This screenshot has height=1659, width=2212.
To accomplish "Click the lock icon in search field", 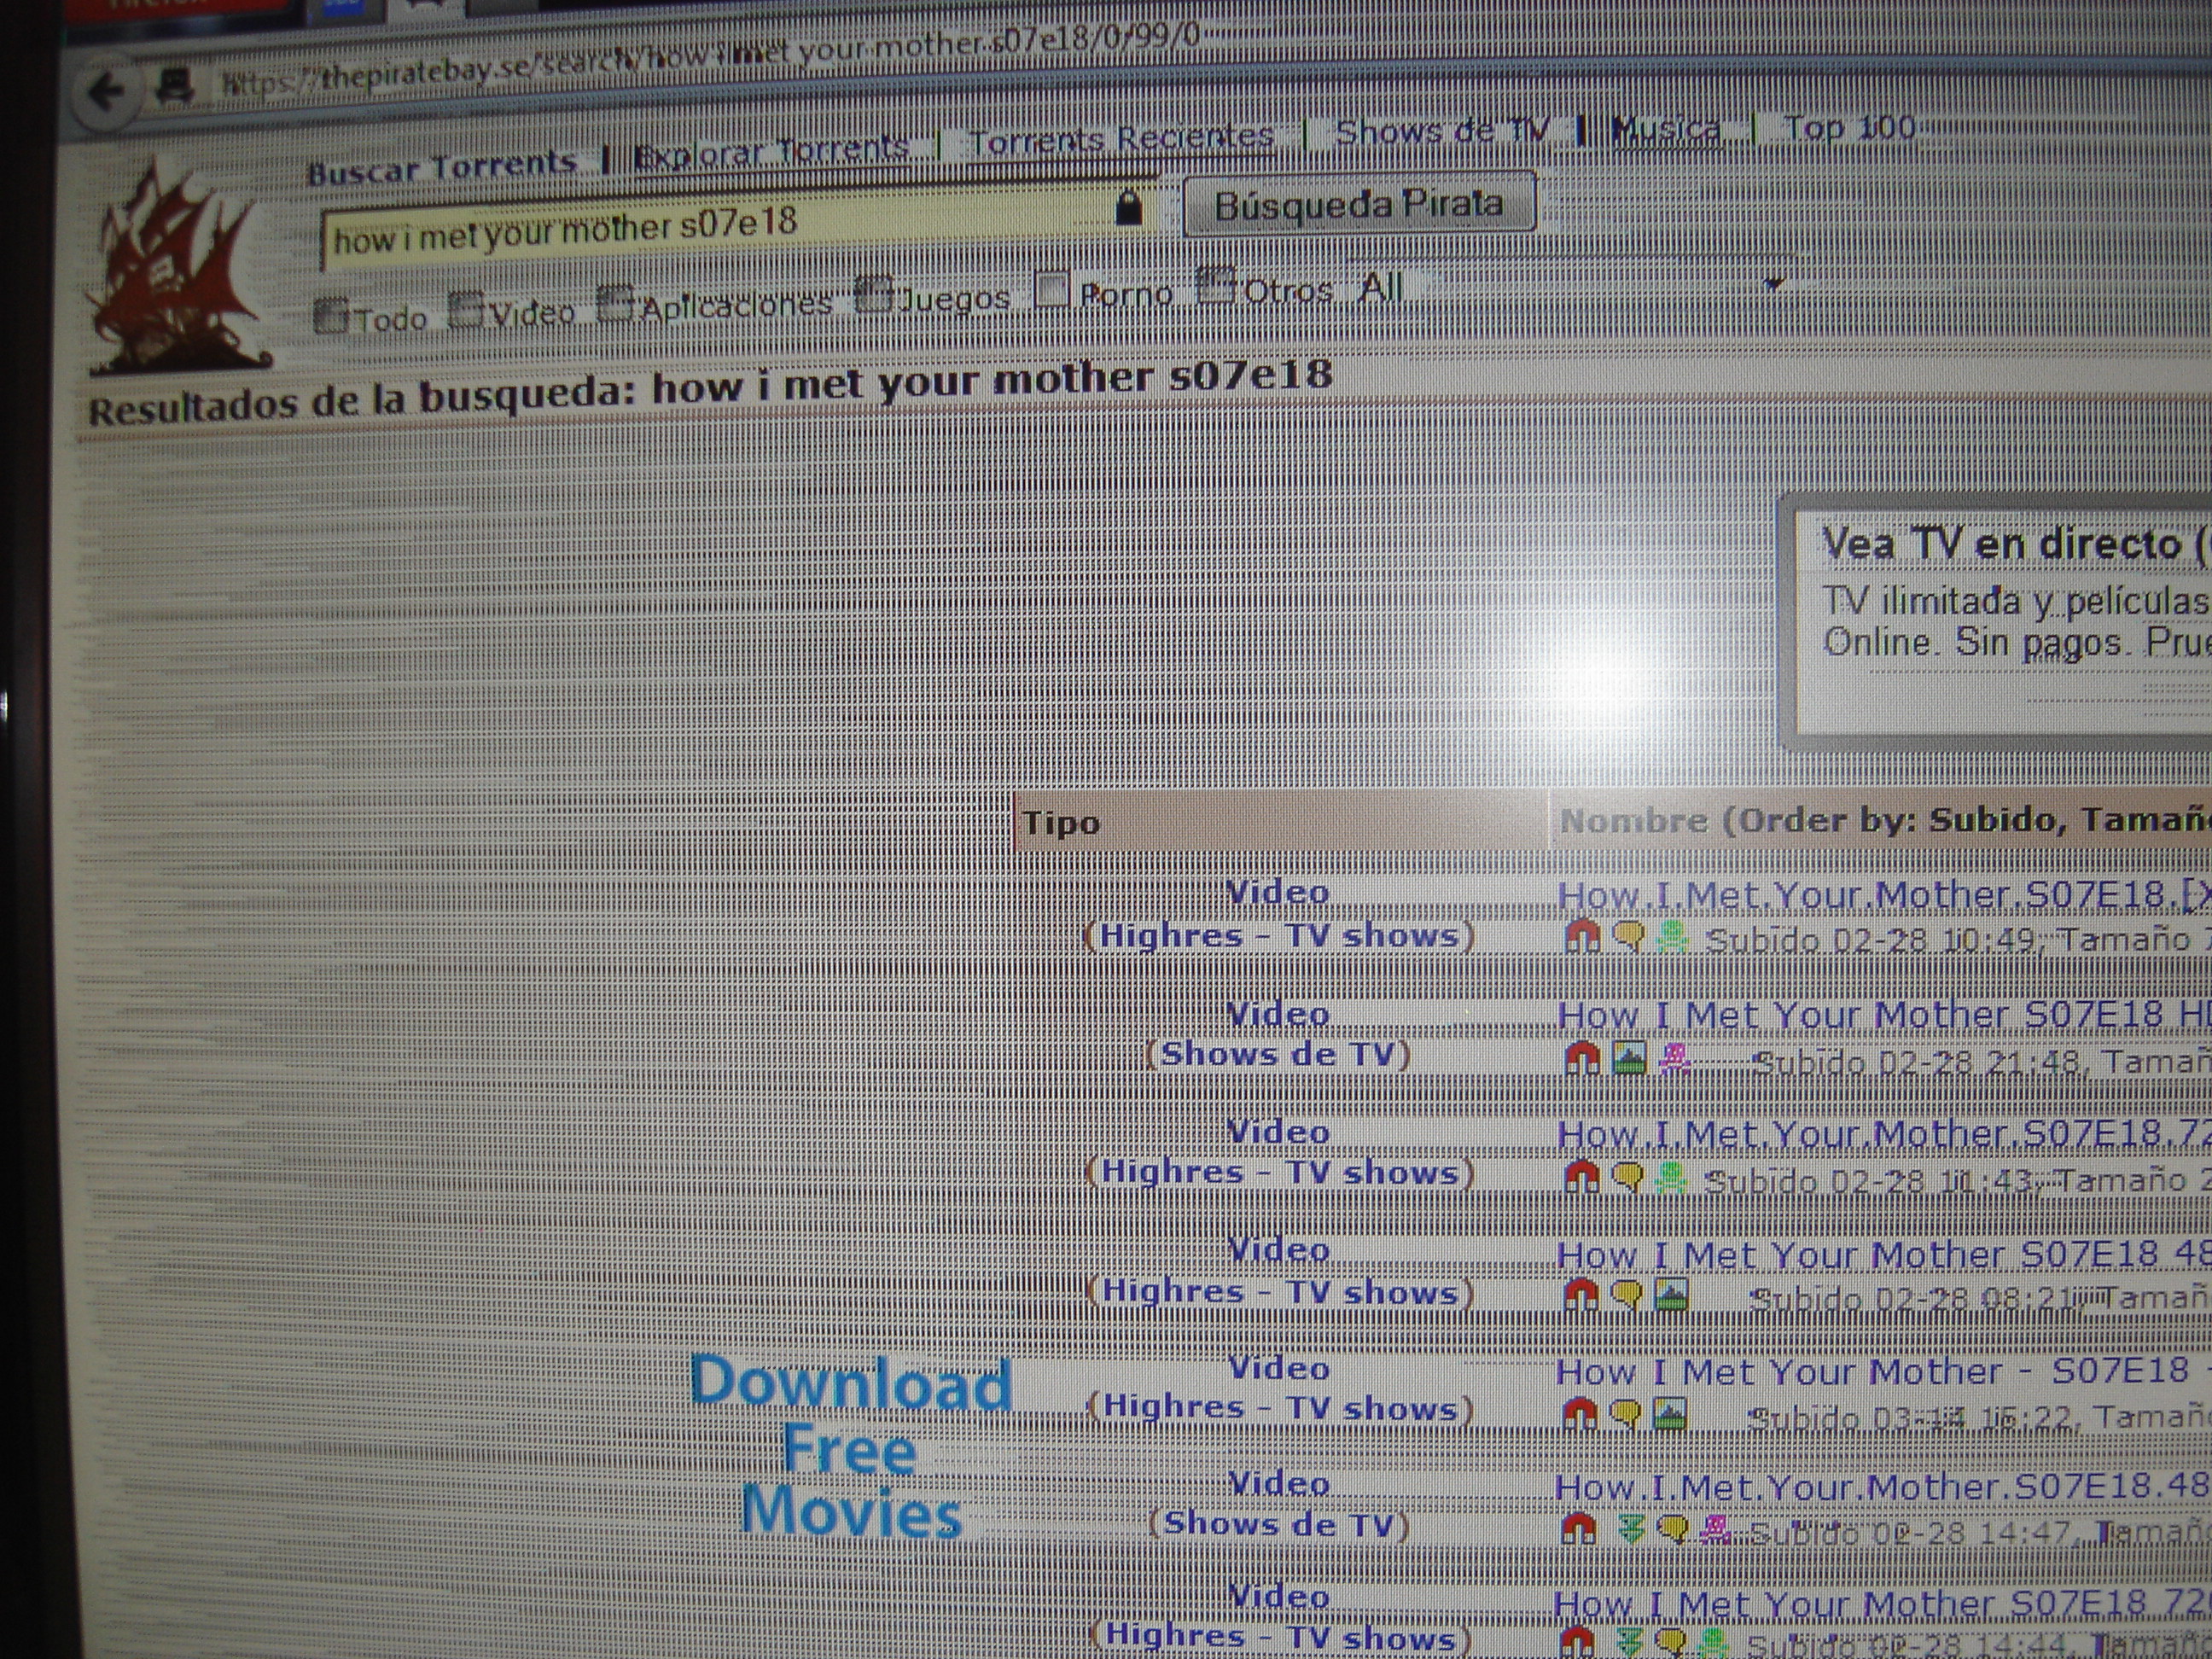I will (x=1128, y=209).
